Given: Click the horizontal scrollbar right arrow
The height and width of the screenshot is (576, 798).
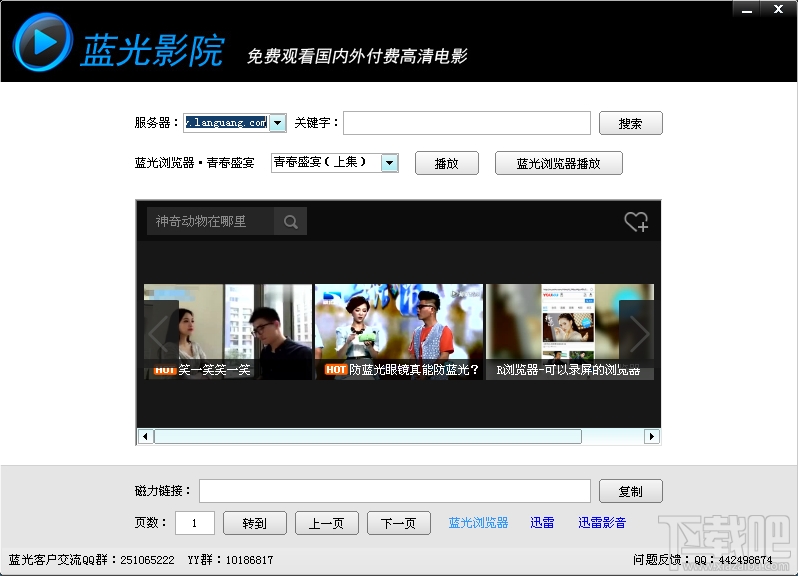Looking at the screenshot, I should pyautogui.click(x=651, y=437).
